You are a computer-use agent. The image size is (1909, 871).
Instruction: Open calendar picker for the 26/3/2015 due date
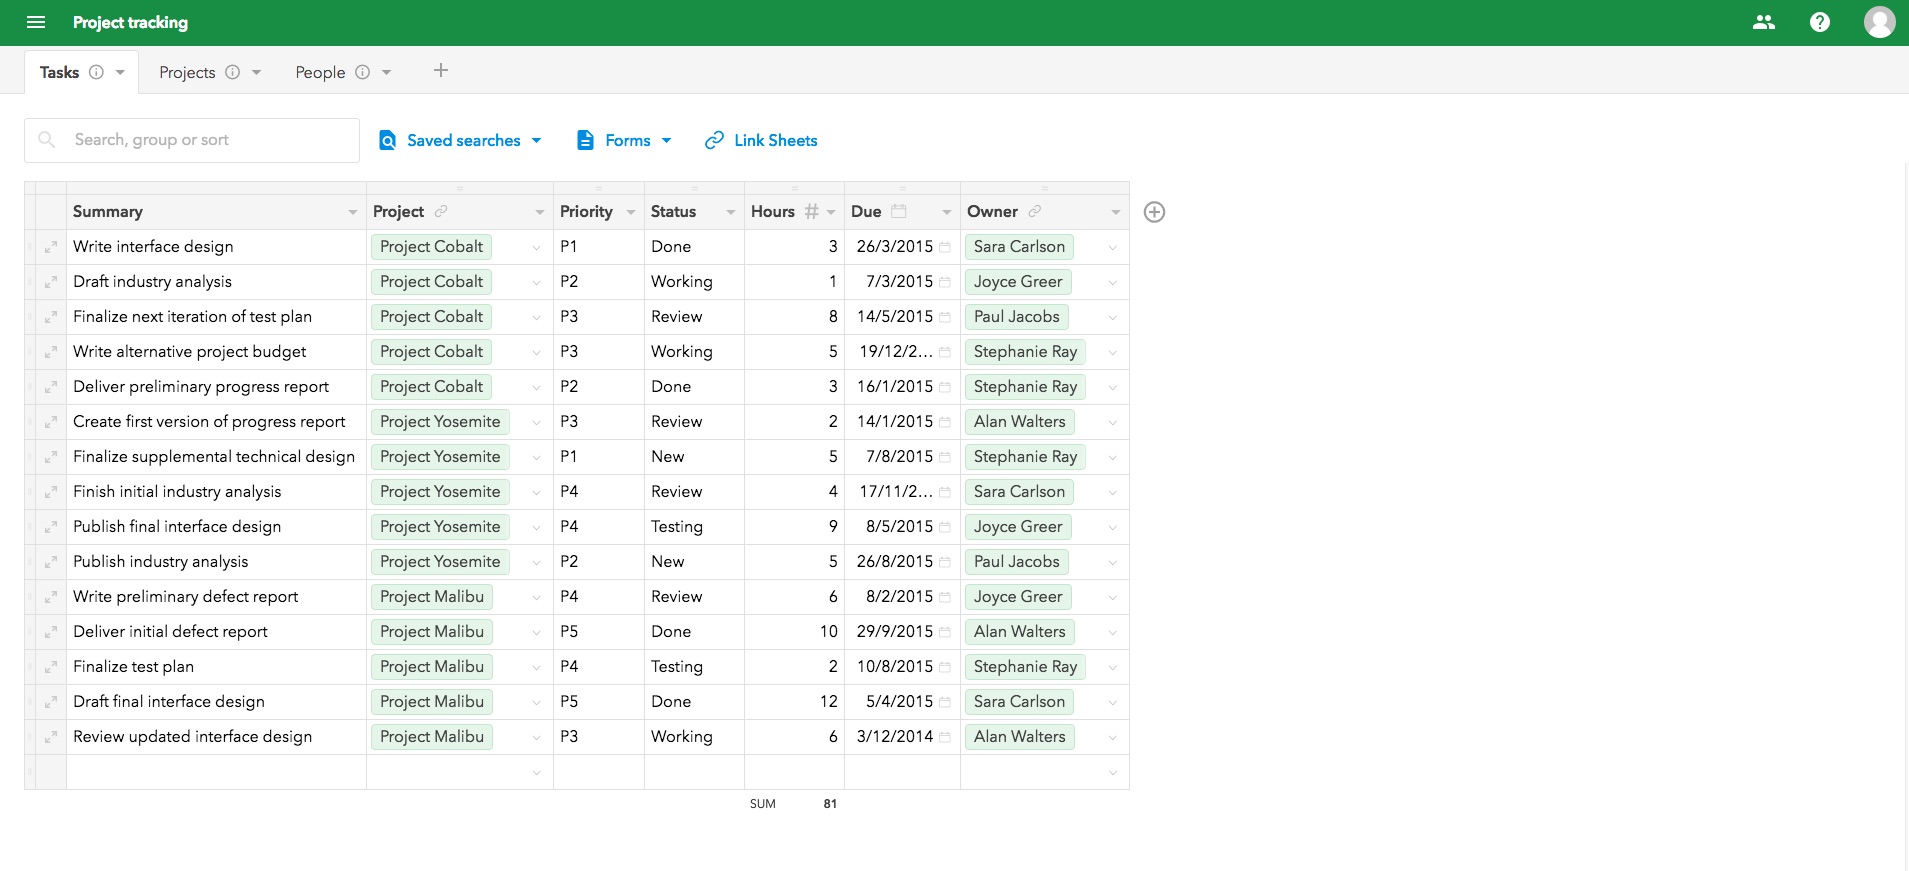(945, 247)
